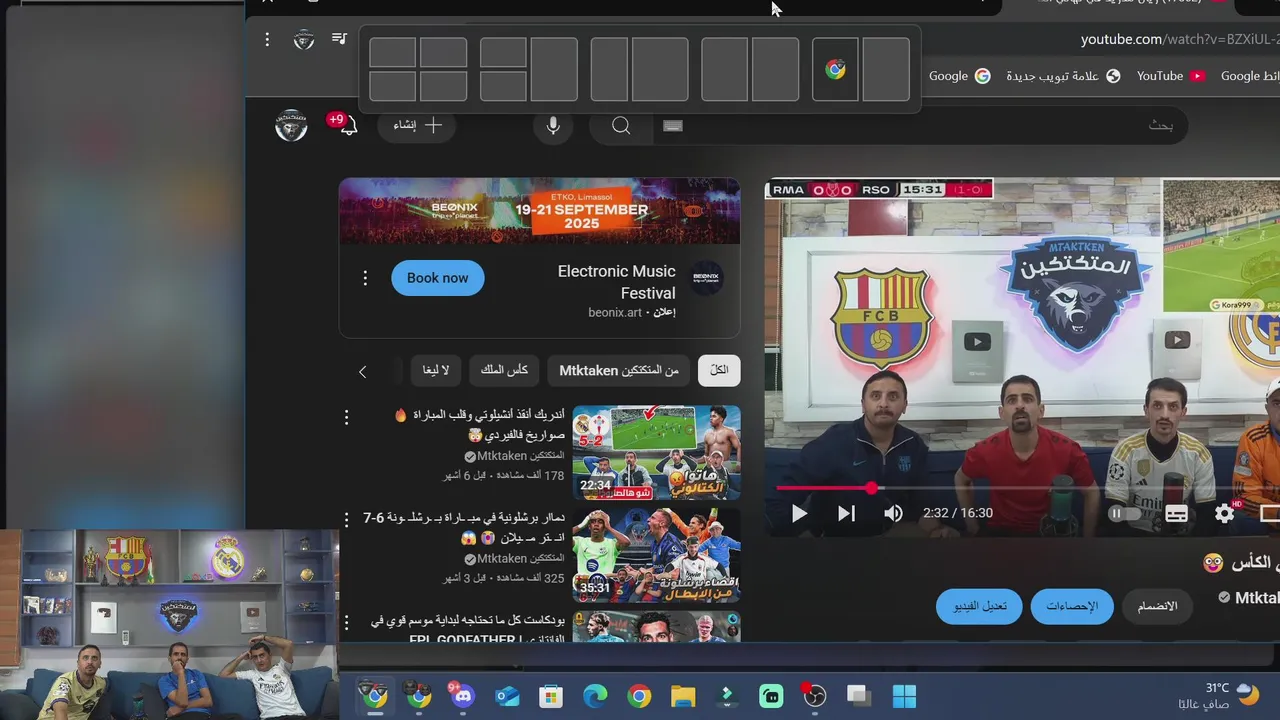This screenshot has height=720, width=1280.
Task: Open options for the 325 ألف views video
Action: point(347,520)
